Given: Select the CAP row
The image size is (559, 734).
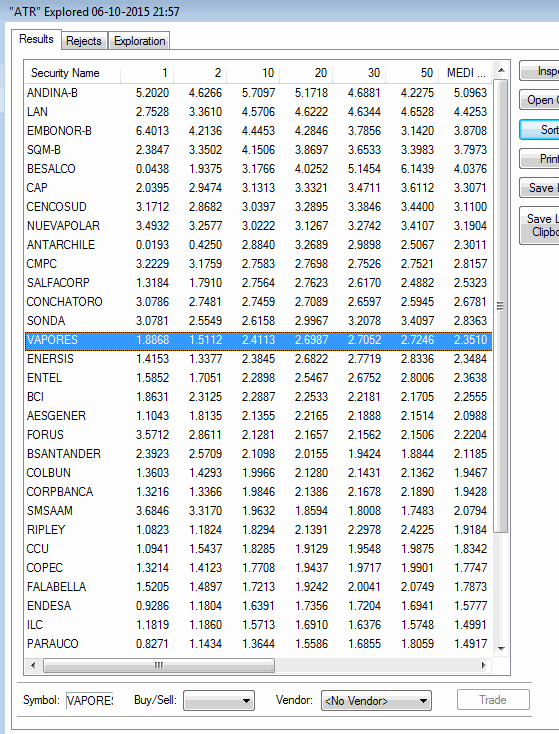Looking at the screenshot, I should (258, 188).
